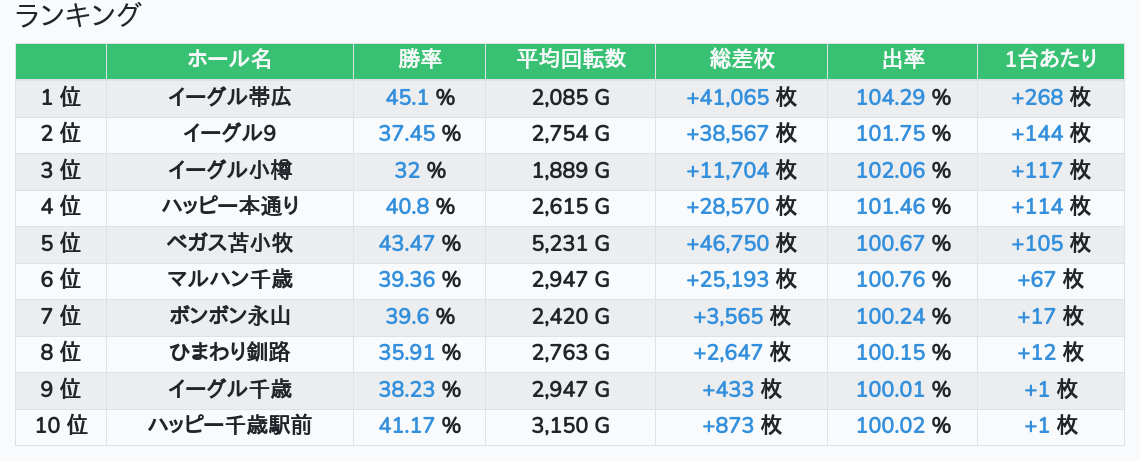Click the ベガス苫小牧 hall name

(230, 243)
